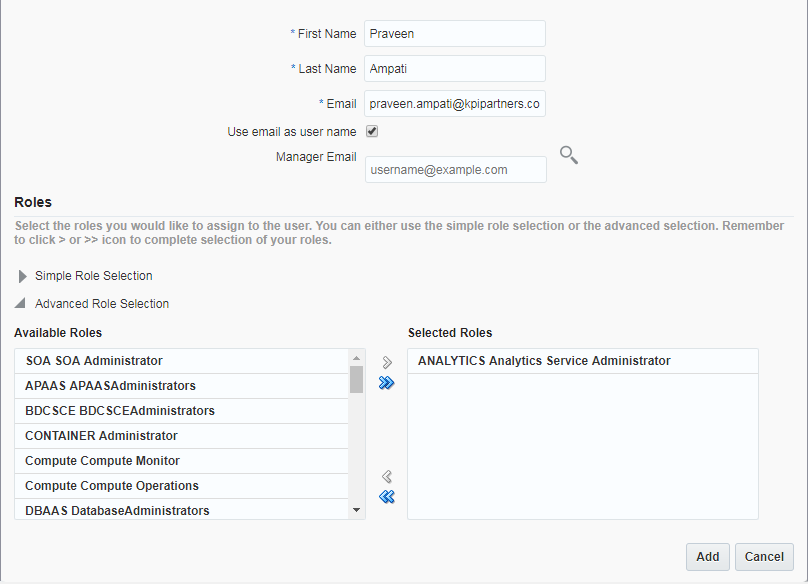The image size is (808, 584).
Task: Focus the Manager Email input field
Action: (456, 170)
